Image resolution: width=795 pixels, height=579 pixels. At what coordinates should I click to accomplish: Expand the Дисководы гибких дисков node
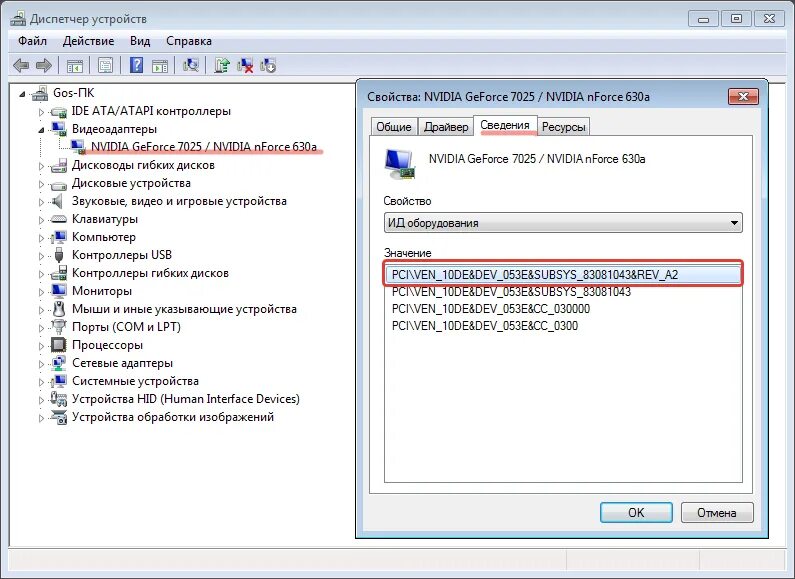(x=41, y=166)
